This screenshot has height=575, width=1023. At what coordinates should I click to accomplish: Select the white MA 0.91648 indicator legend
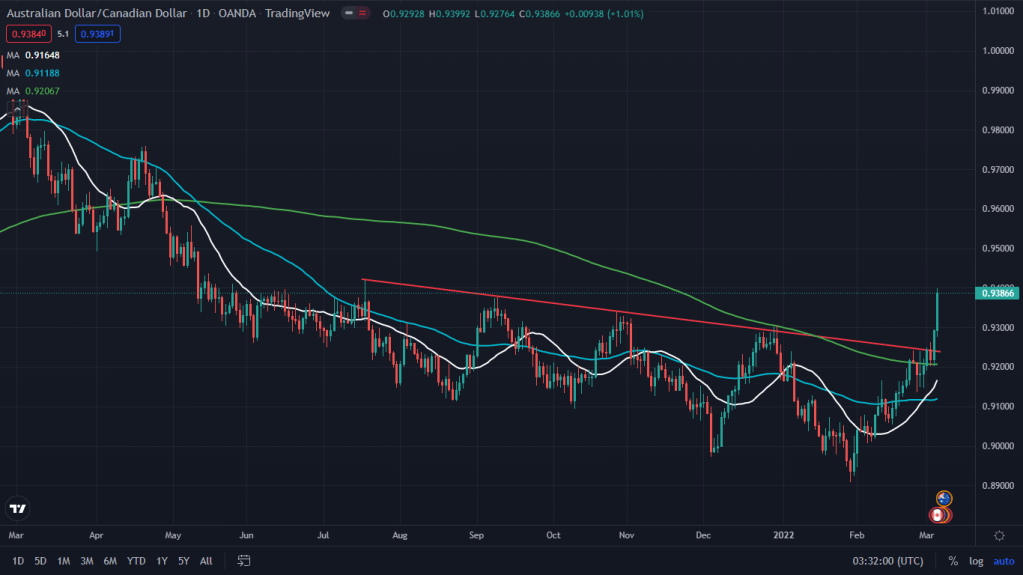point(34,55)
